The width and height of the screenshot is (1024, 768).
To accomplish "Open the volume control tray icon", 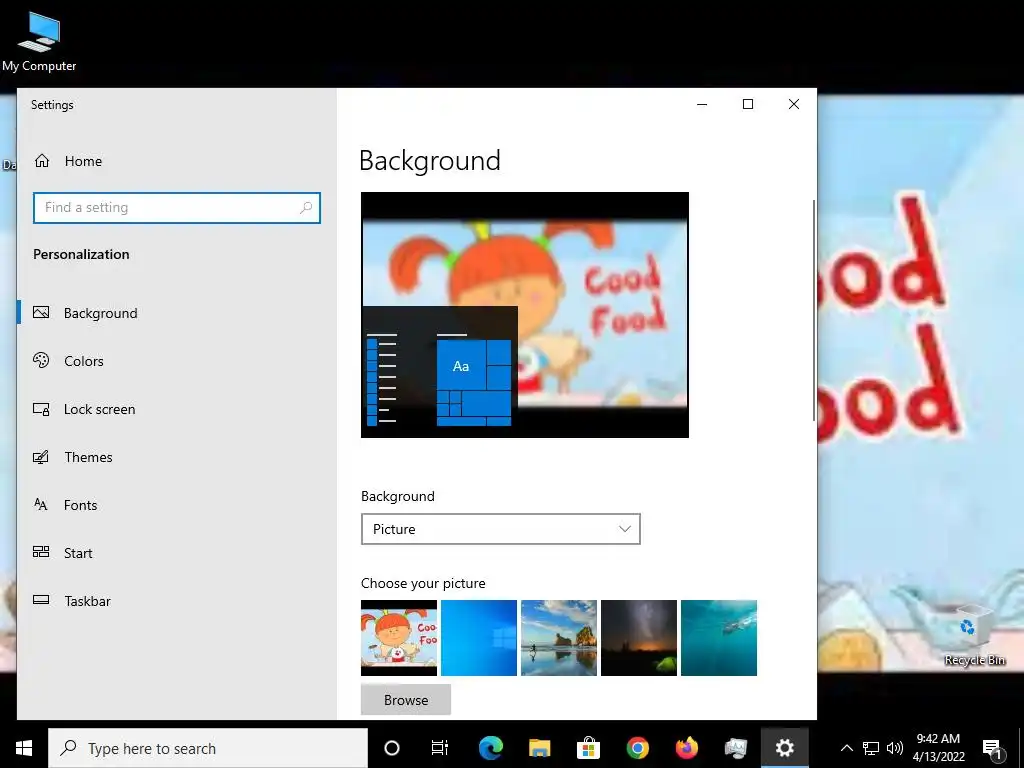I will click(895, 748).
